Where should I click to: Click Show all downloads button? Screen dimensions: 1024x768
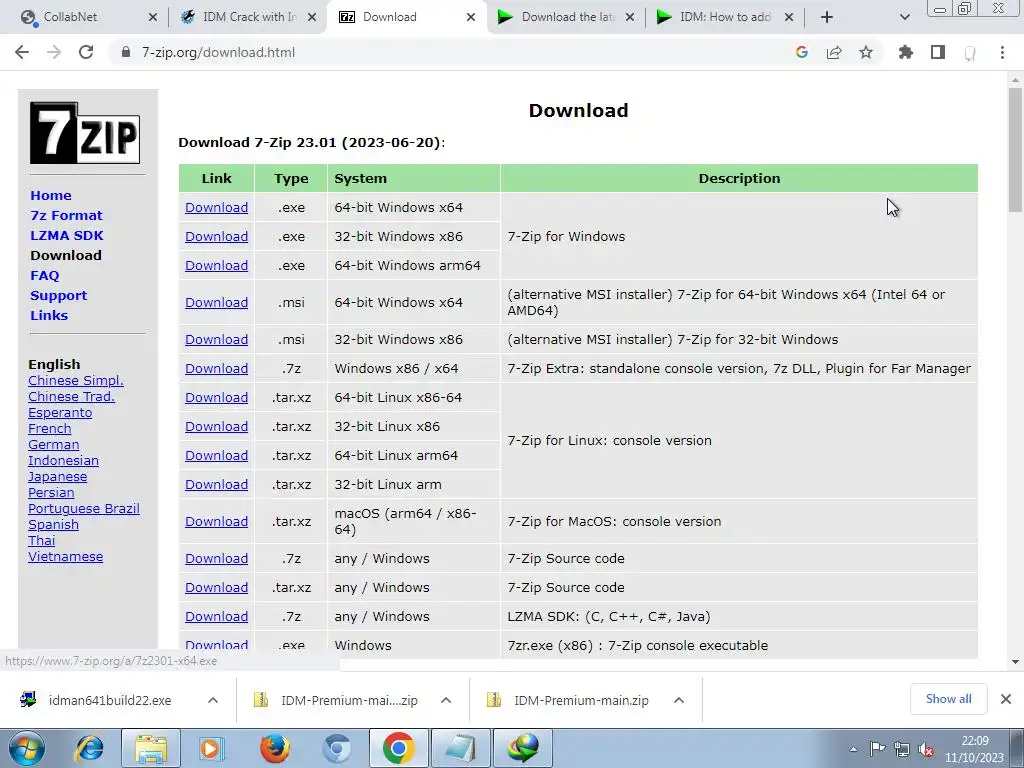tap(948, 699)
